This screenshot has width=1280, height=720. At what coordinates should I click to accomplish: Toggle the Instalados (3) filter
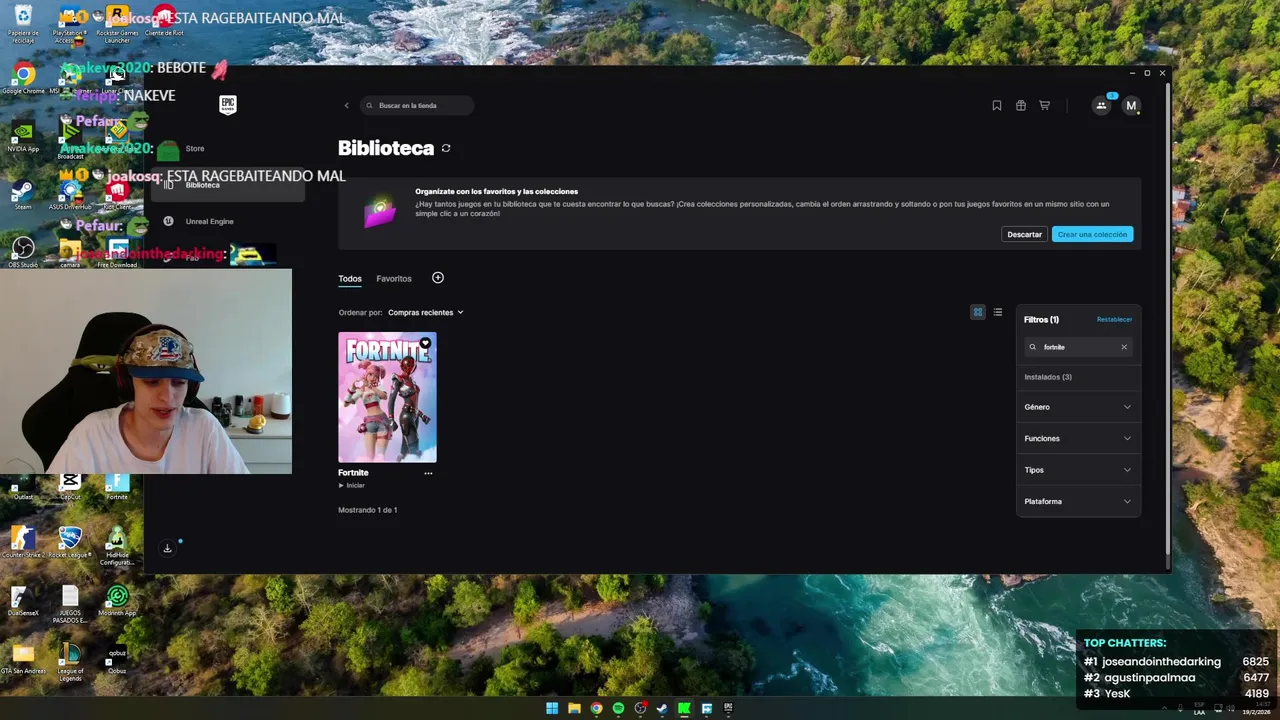pyautogui.click(x=1048, y=377)
